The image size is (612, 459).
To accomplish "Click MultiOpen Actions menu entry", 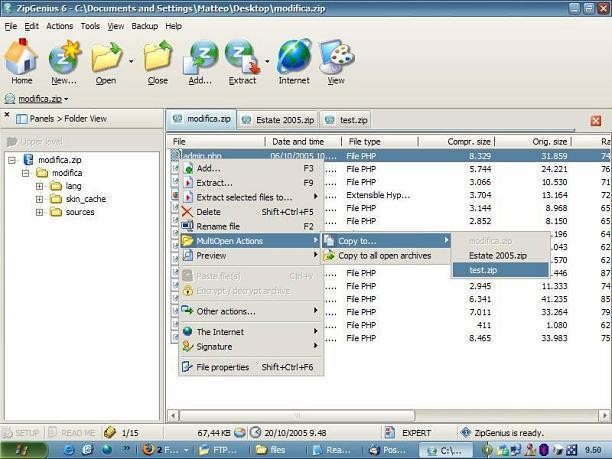I will coord(251,241).
